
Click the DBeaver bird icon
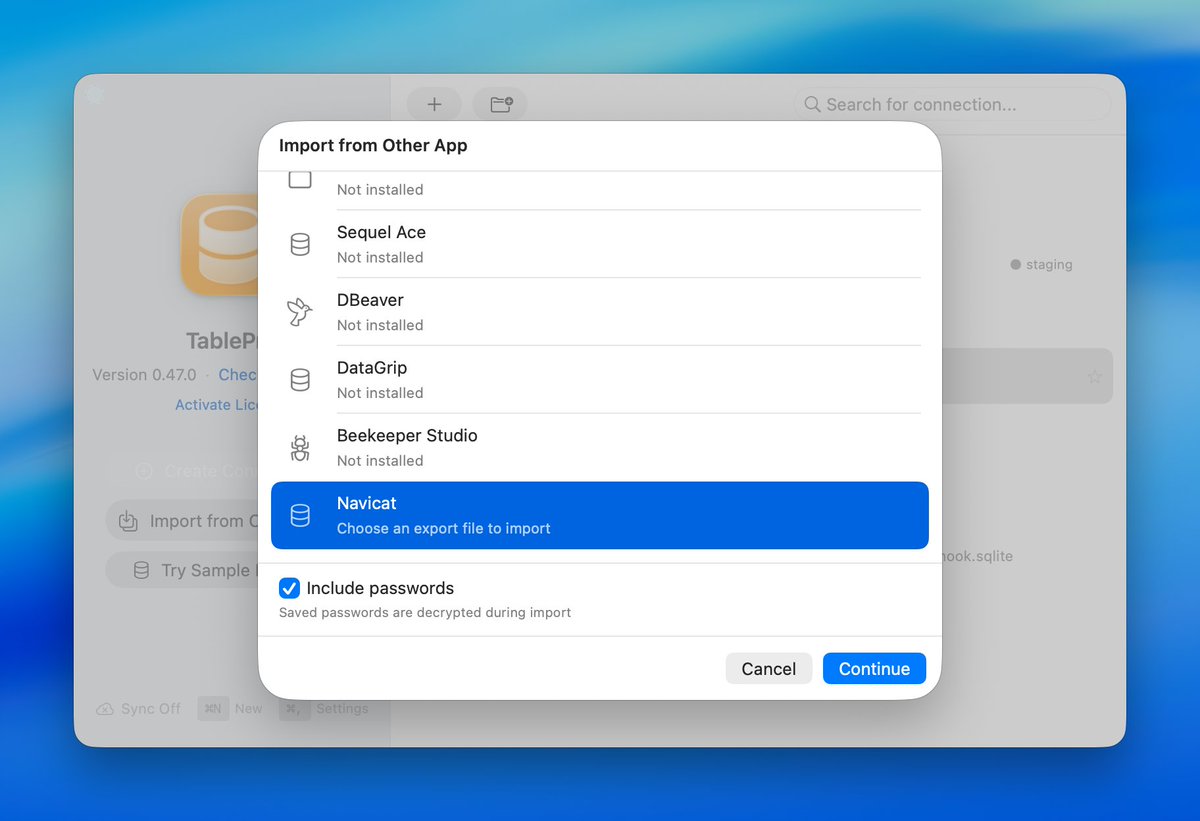coord(300,312)
